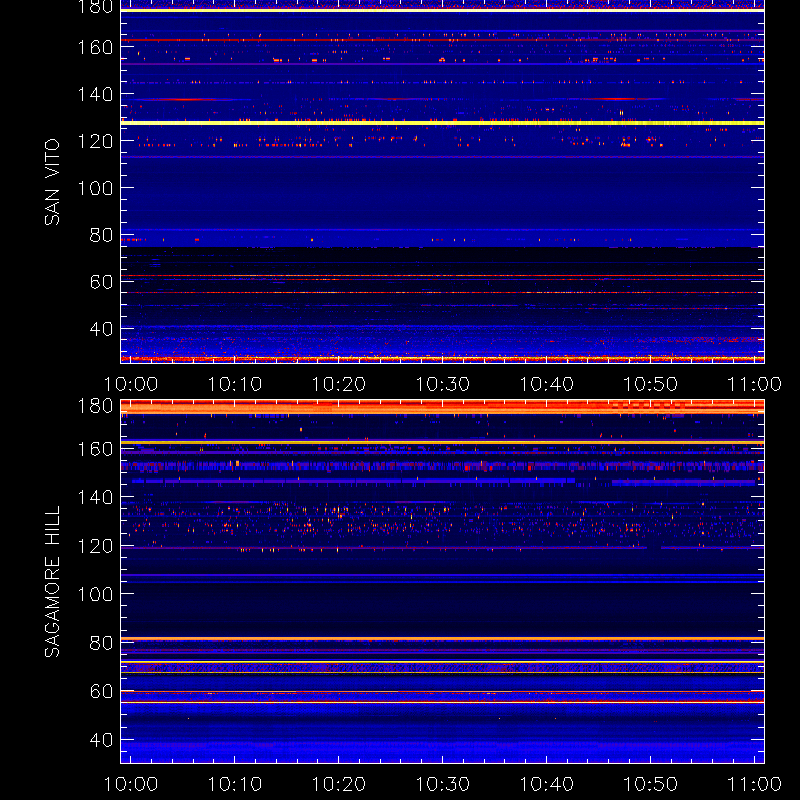Pick the 80 frequency label on SAGAMORE HILL plot

coord(101,643)
